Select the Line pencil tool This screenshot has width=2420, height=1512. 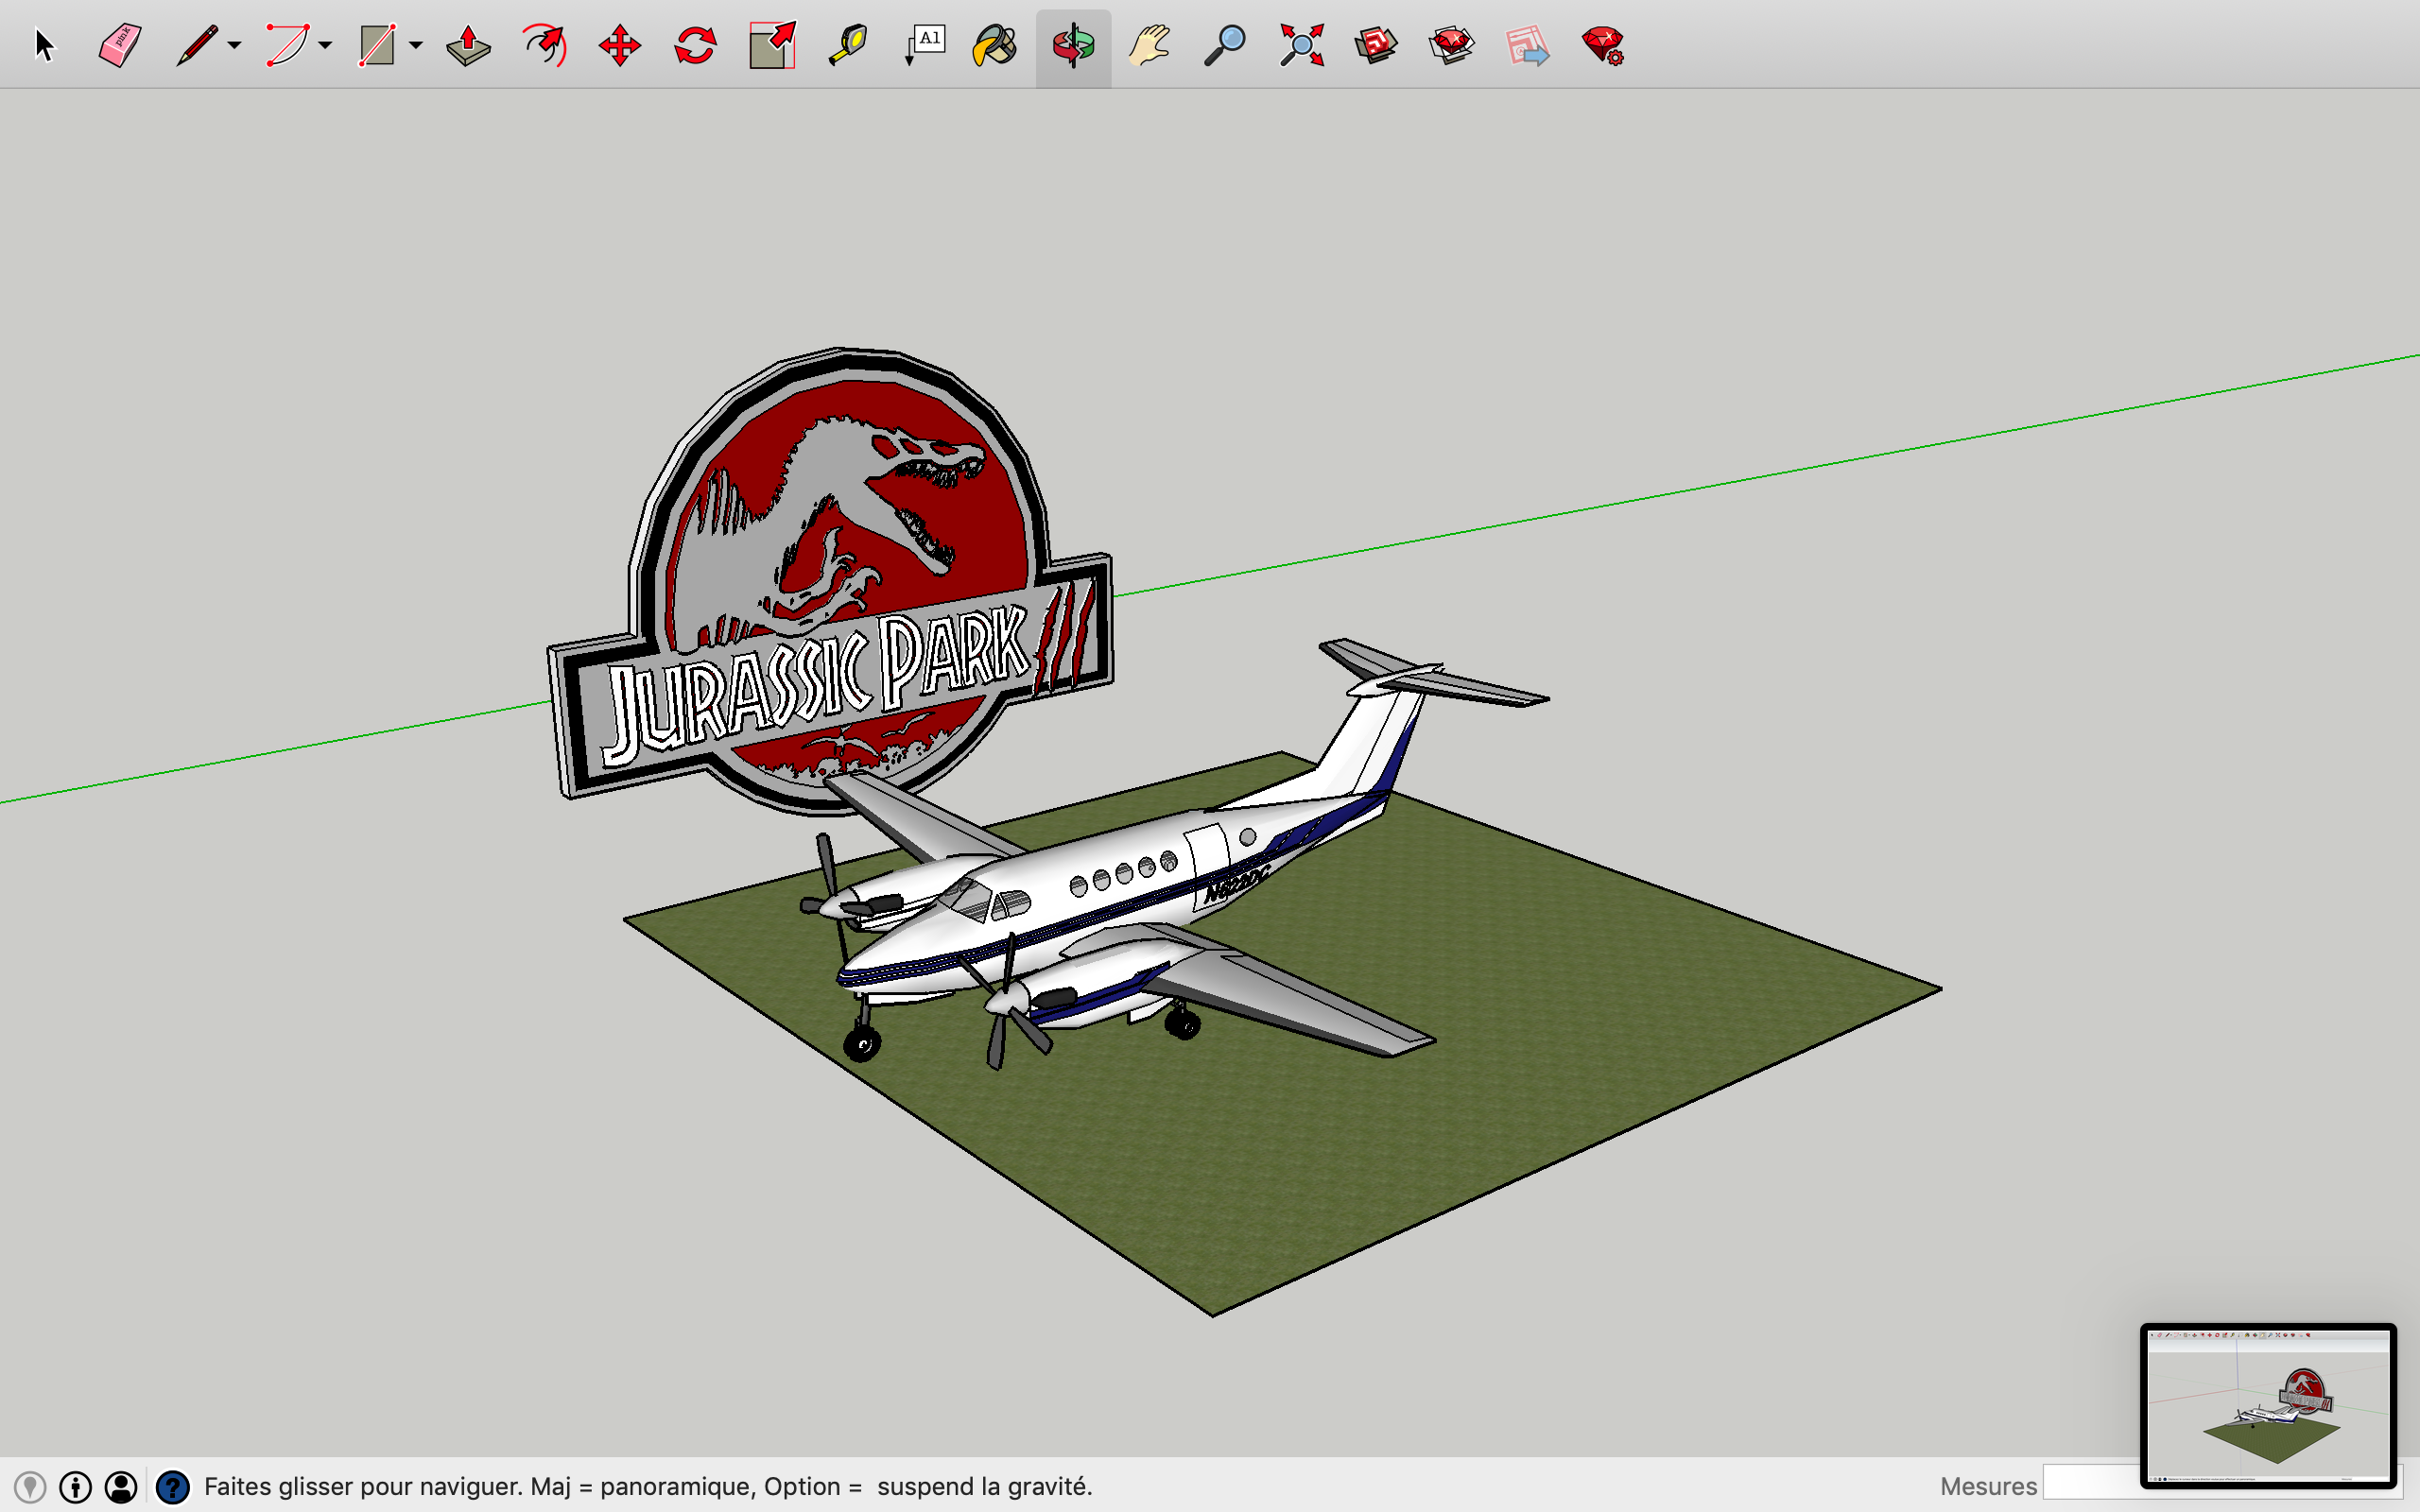coord(197,46)
